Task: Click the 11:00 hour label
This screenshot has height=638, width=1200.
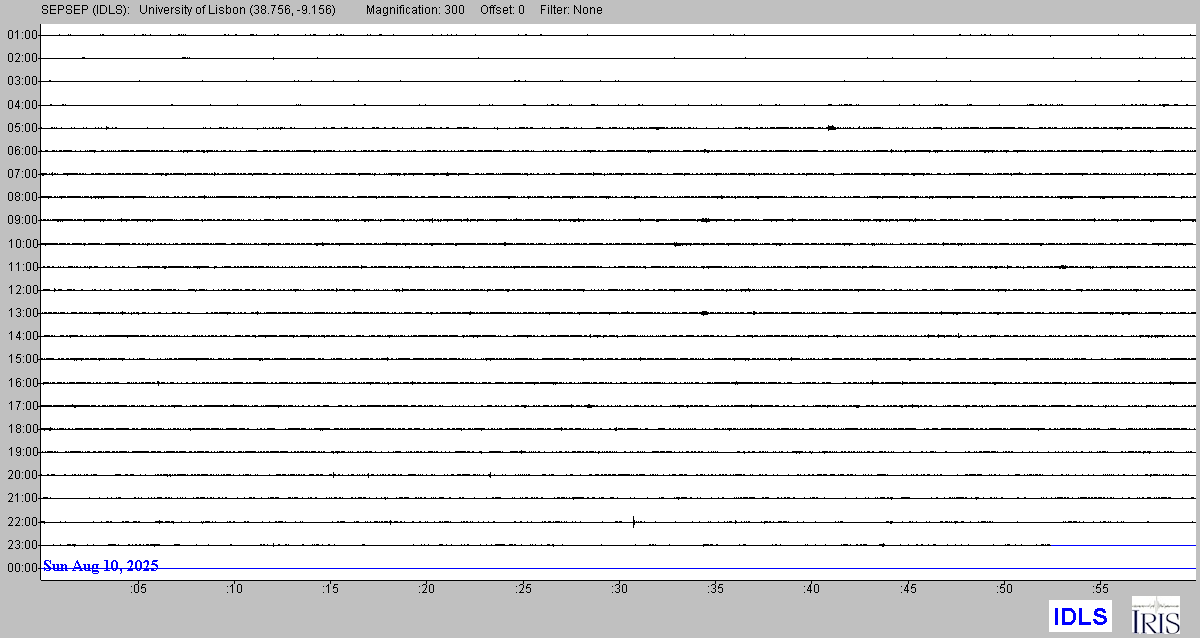Action: pos(22,267)
